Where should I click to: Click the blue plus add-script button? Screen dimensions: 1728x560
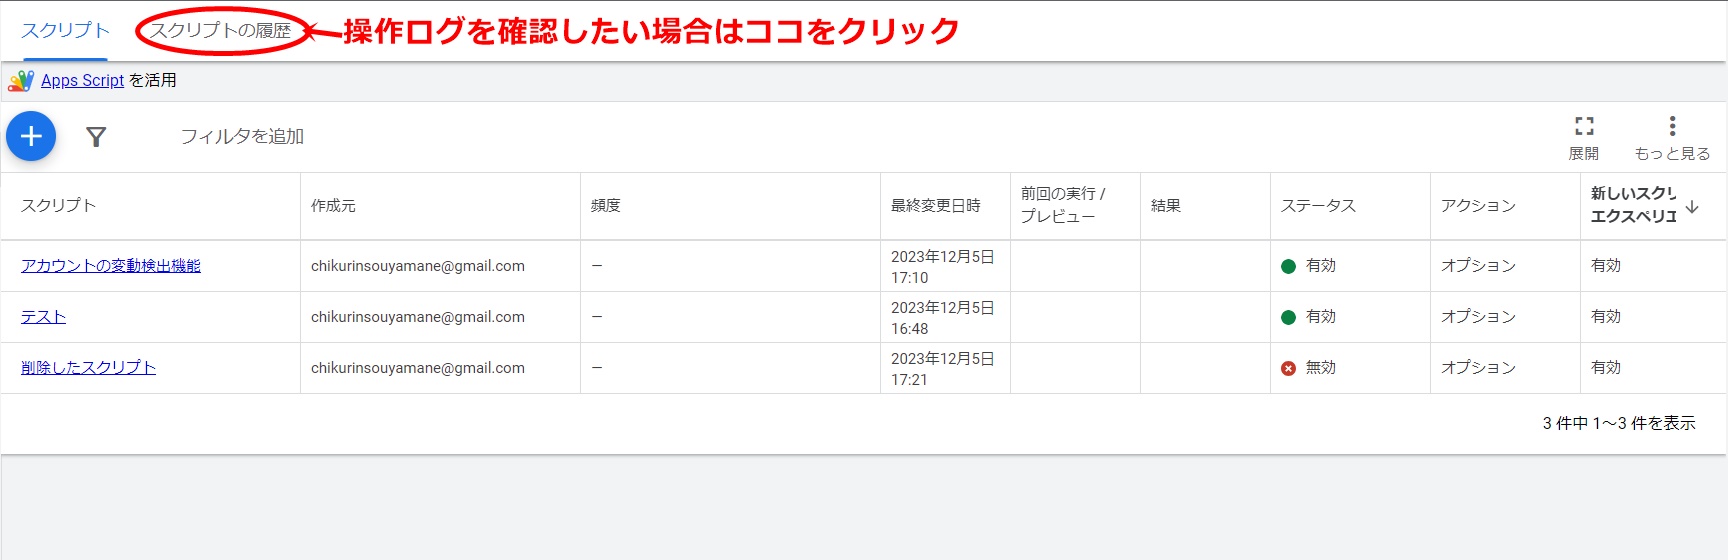[31, 136]
